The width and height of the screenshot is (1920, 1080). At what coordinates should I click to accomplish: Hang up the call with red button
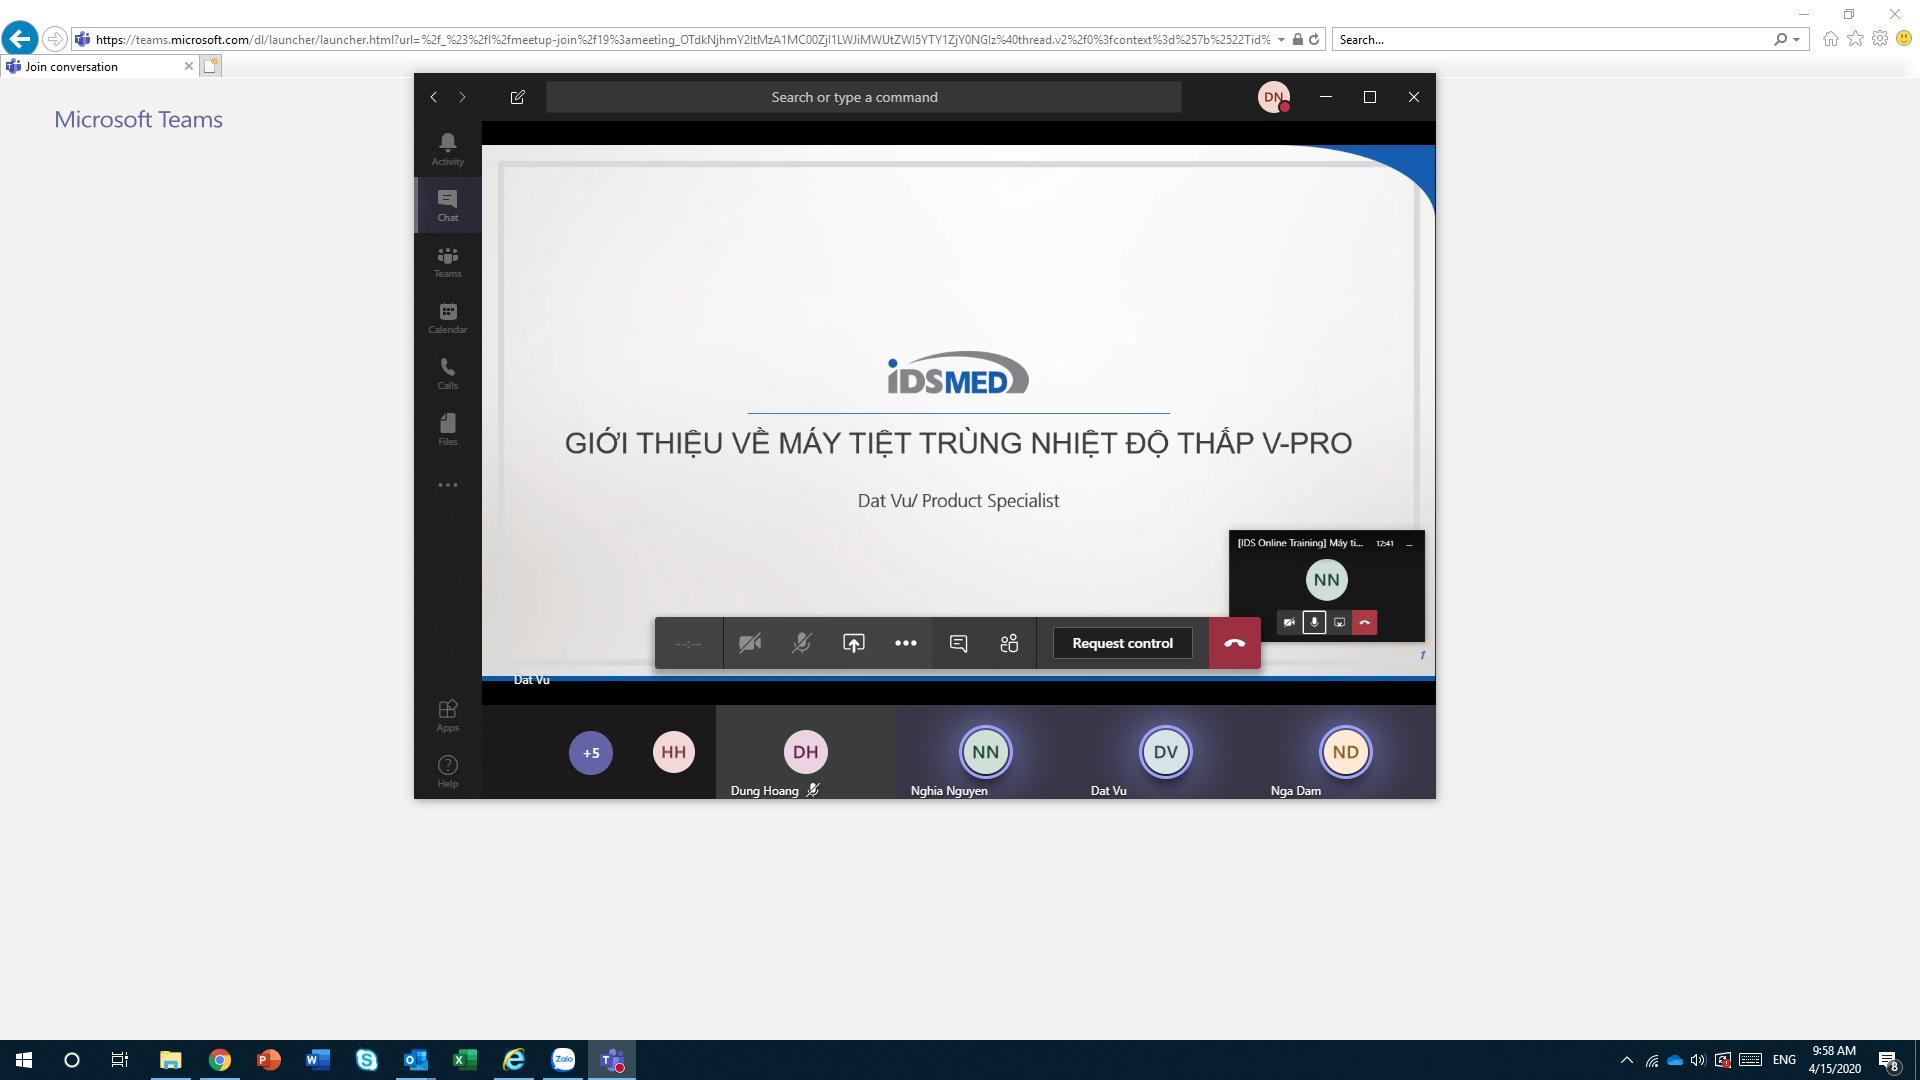pyautogui.click(x=1234, y=643)
